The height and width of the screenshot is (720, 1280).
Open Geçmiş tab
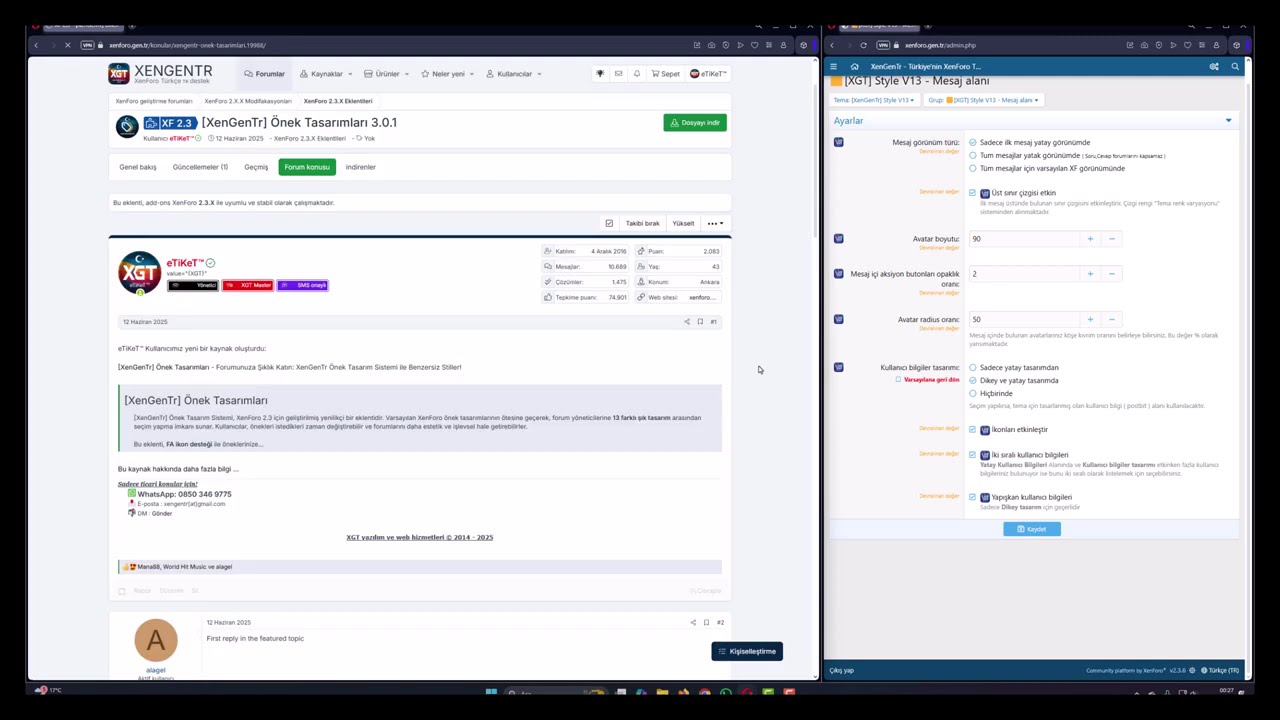click(256, 167)
